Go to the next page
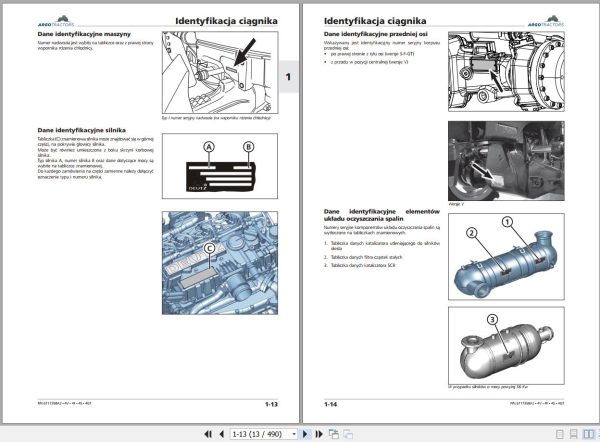Image resolution: width=600 pixels, height=442 pixels. pos(305,434)
